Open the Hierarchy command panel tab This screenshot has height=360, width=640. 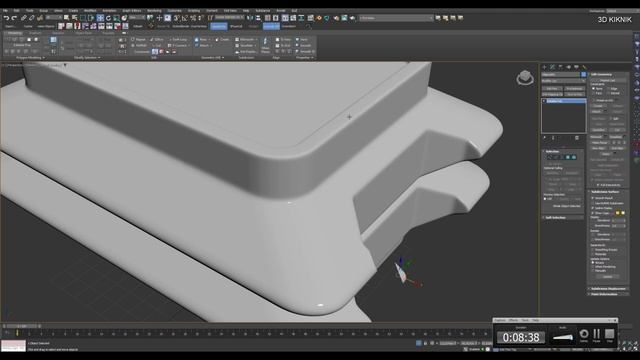(560, 67)
